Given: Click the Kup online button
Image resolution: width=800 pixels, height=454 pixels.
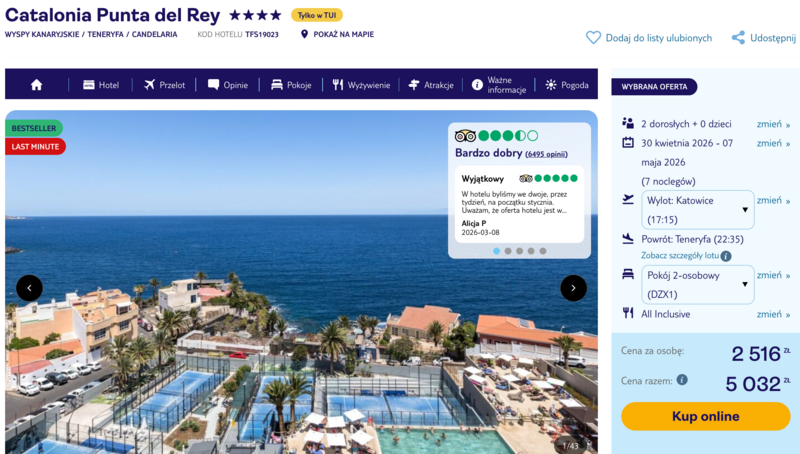Looking at the screenshot, I should (705, 416).
